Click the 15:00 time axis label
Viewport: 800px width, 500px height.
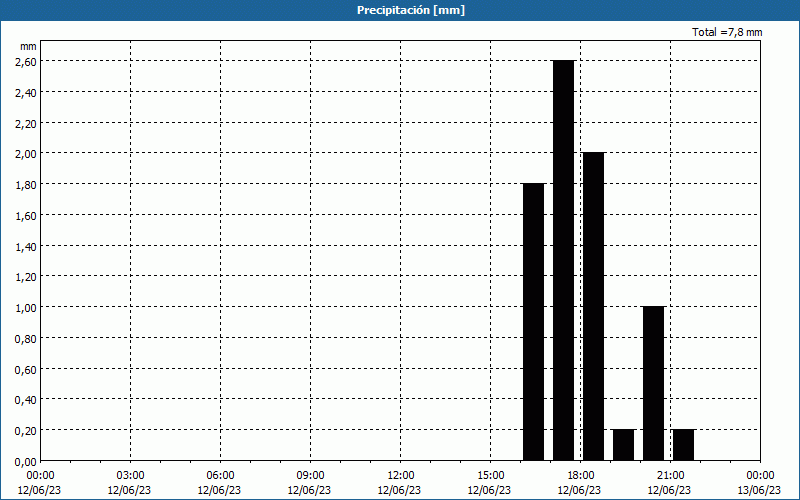[490, 476]
